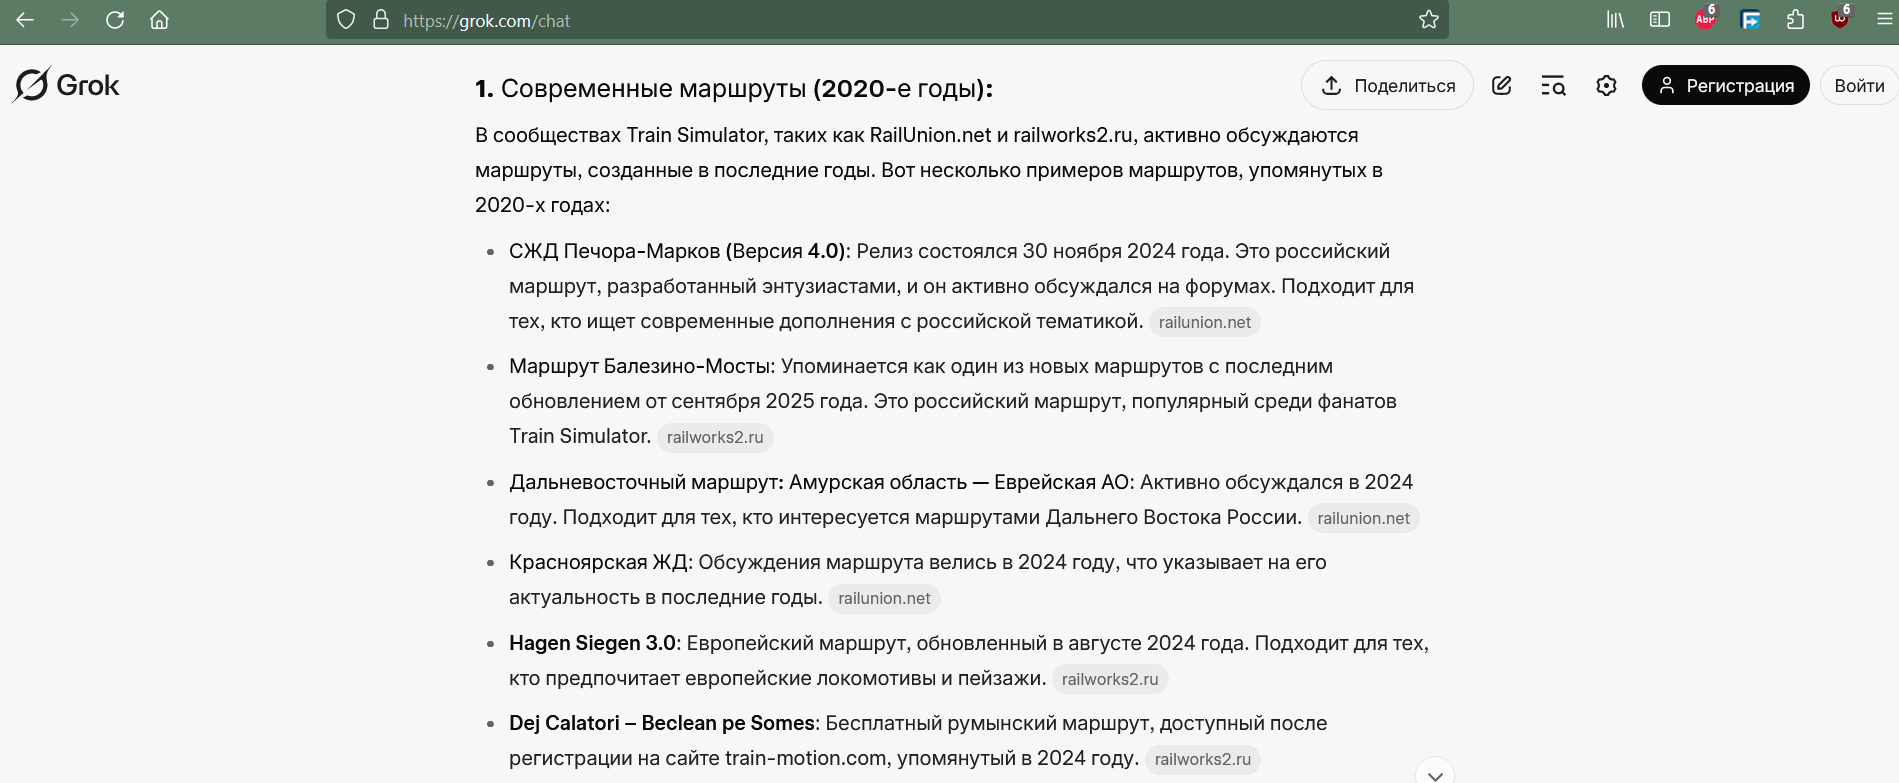Open Grok settings gear
This screenshot has width=1899, height=783.
pos(1606,86)
